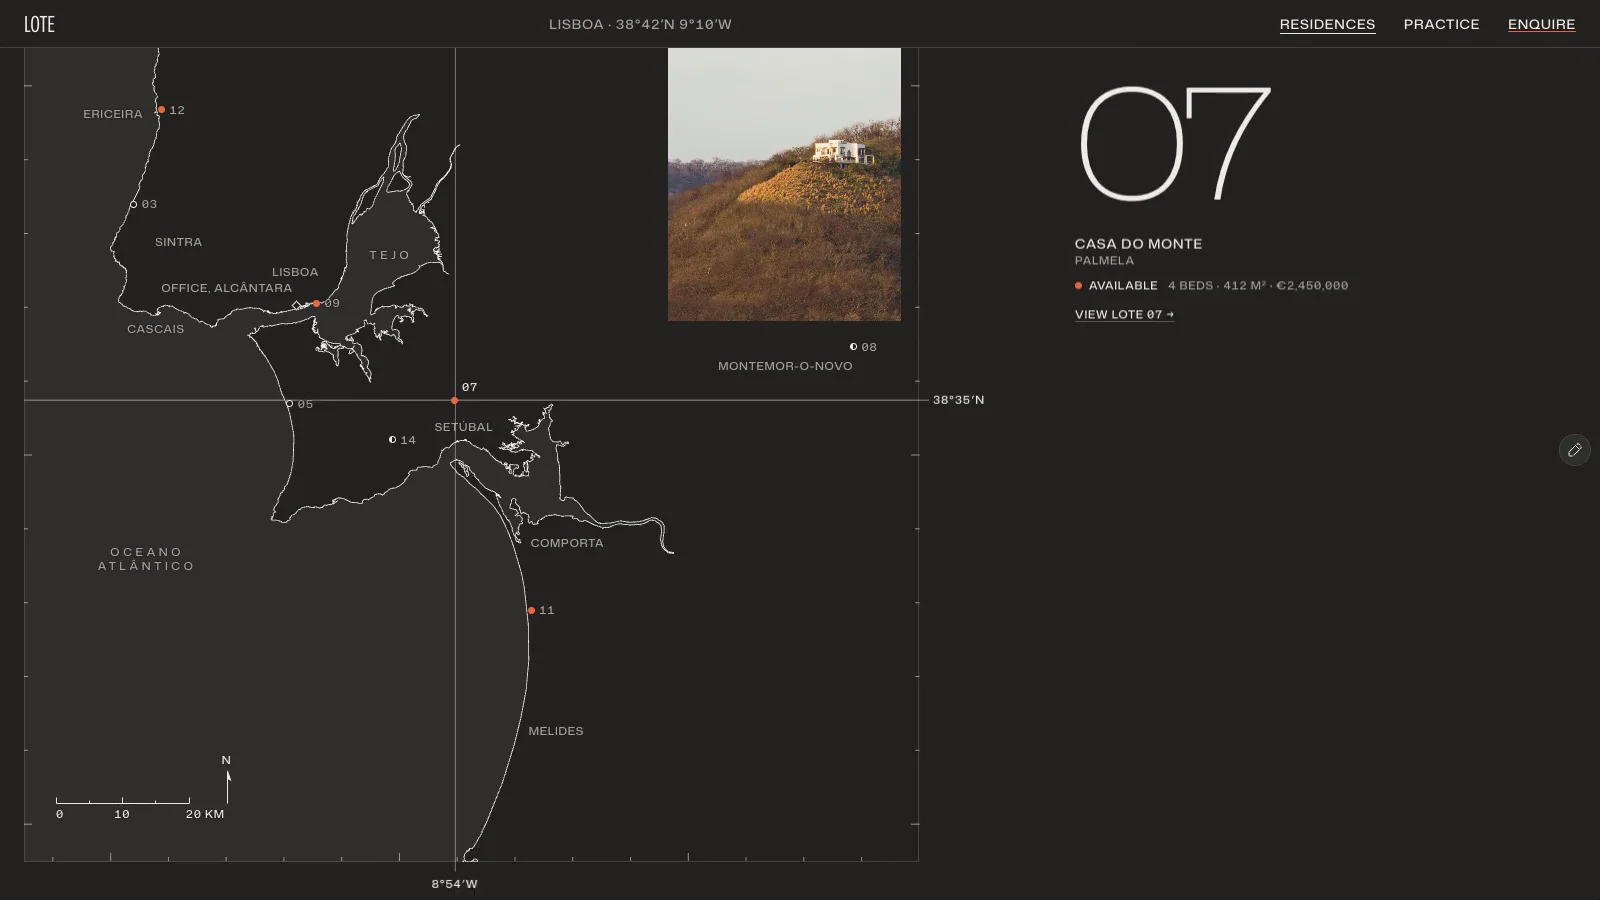Click the 38°35′N latitude label

[958, 400]
